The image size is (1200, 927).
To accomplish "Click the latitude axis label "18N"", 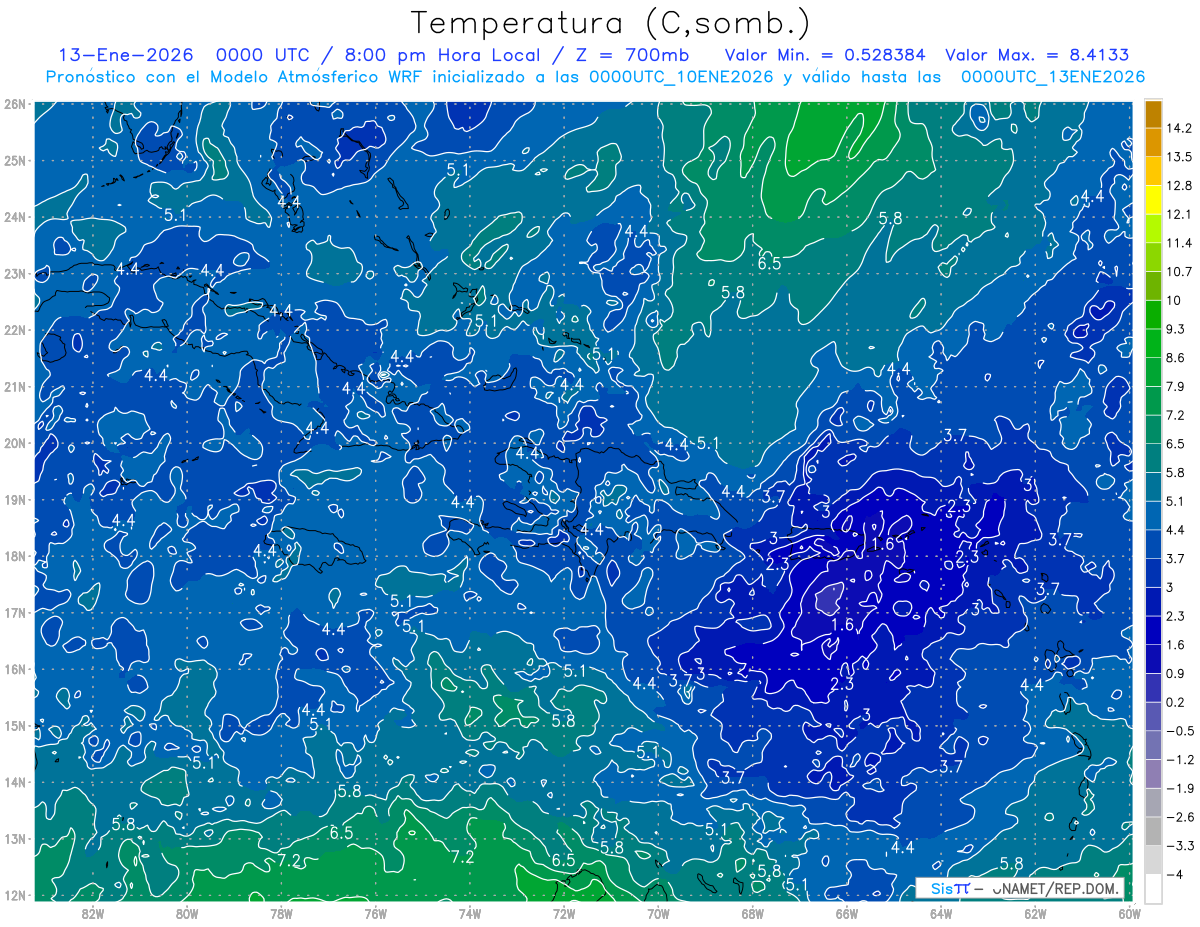I will click(x=15, y=556).
